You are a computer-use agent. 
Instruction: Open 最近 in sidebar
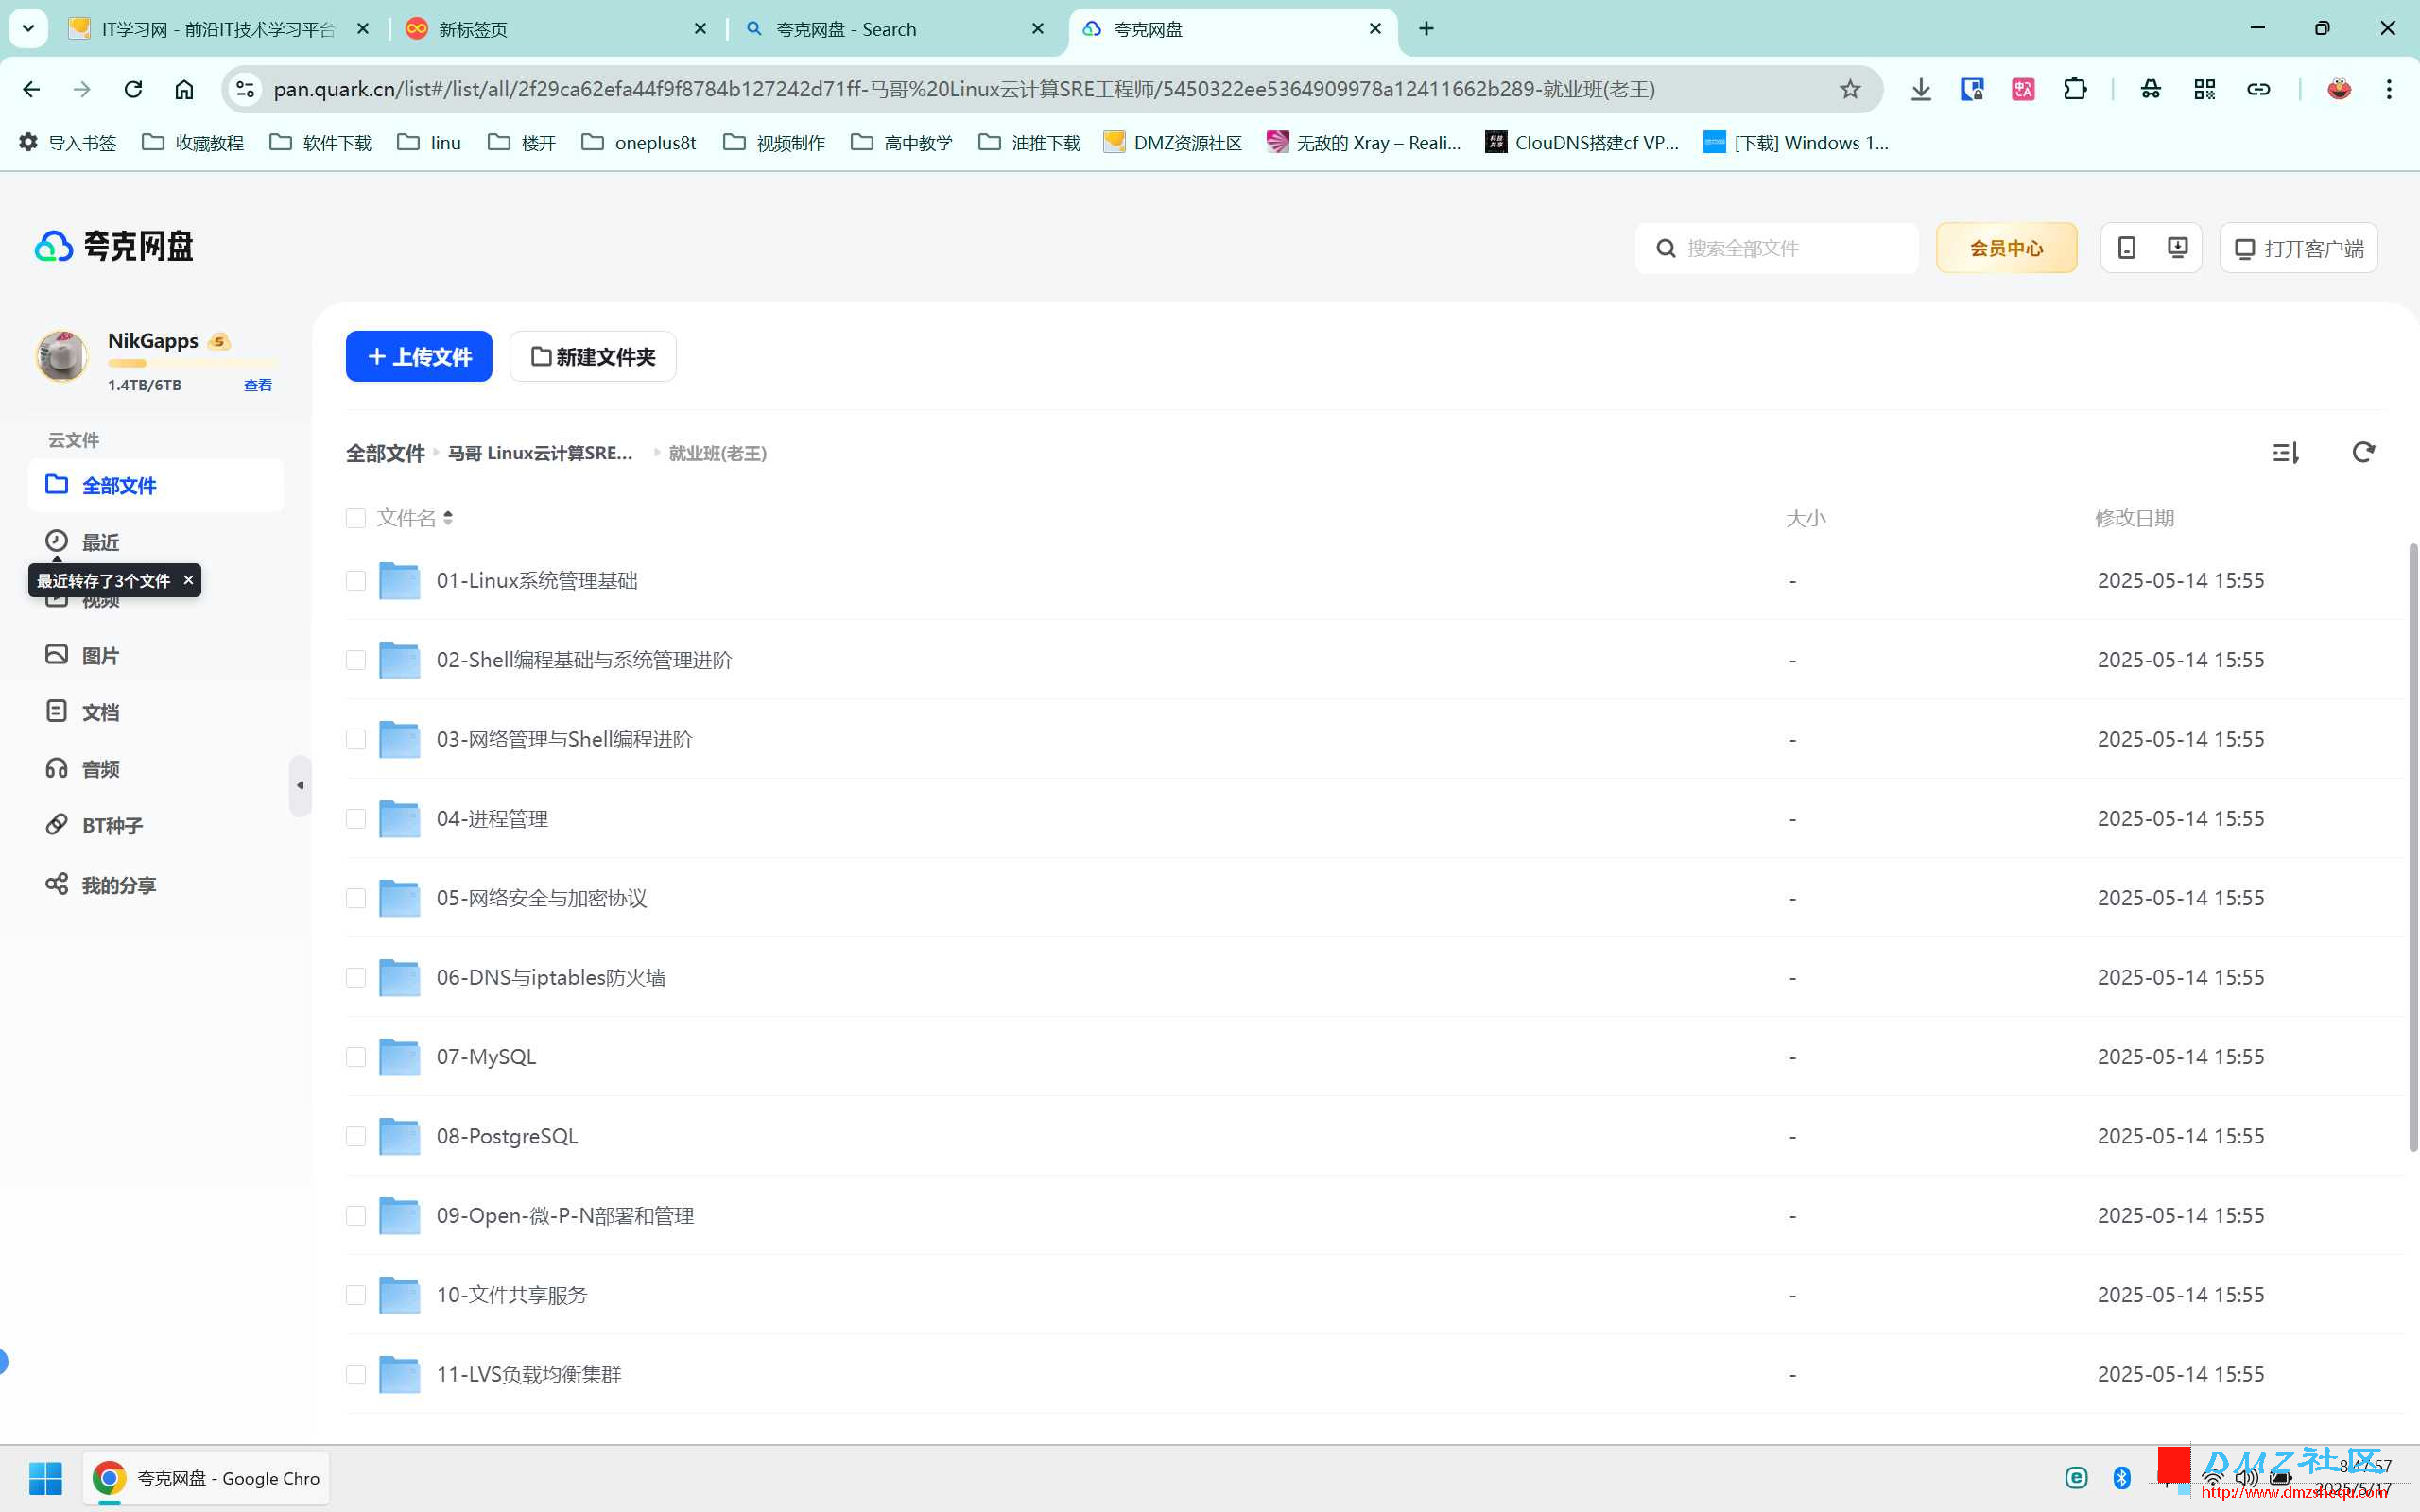[82, 542]
